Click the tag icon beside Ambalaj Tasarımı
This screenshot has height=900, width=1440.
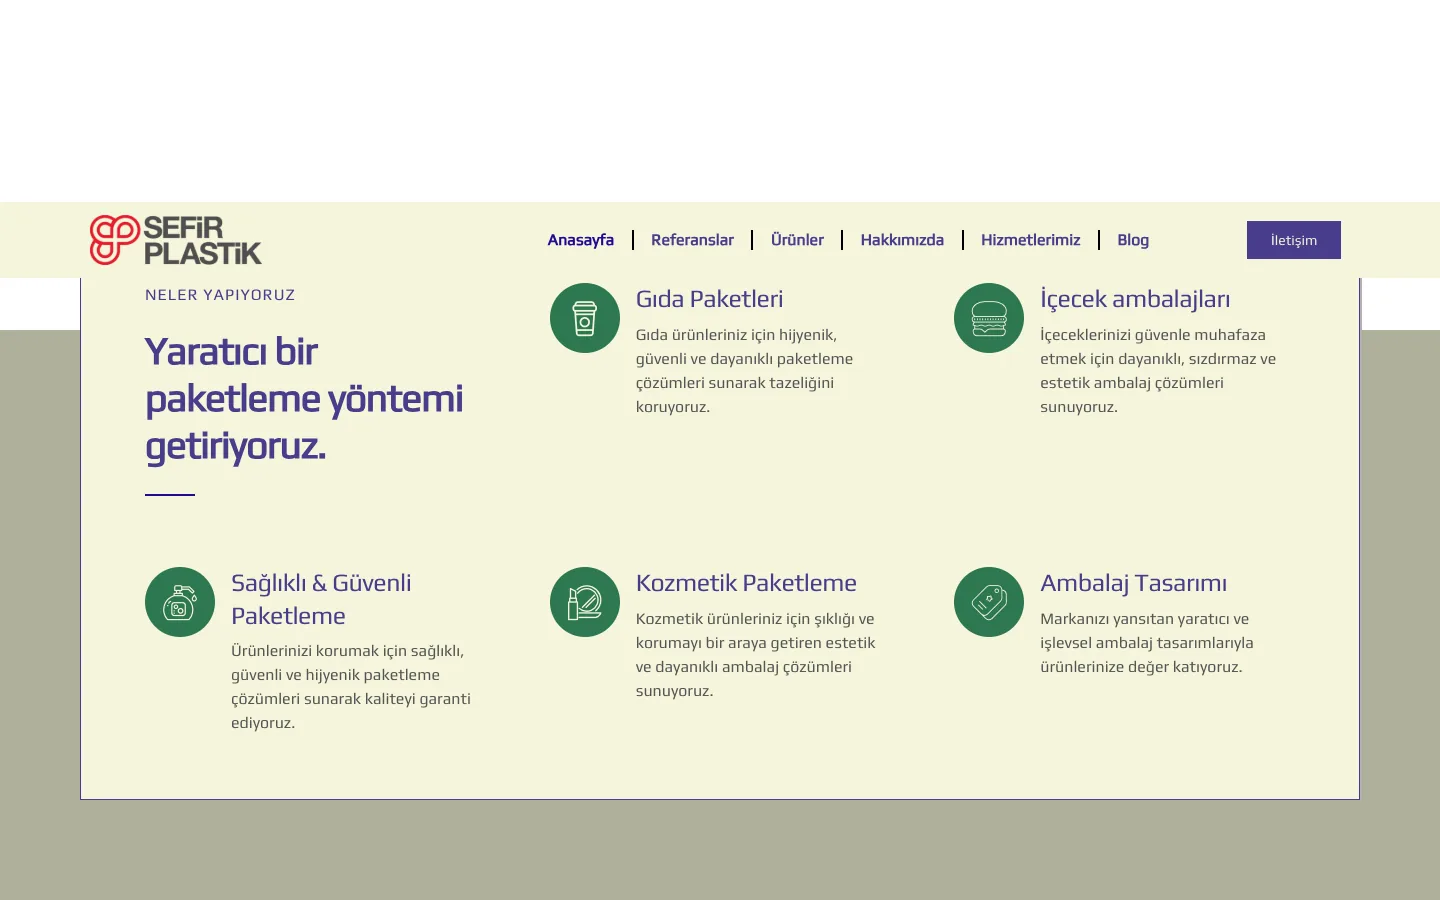click(989, 602)
